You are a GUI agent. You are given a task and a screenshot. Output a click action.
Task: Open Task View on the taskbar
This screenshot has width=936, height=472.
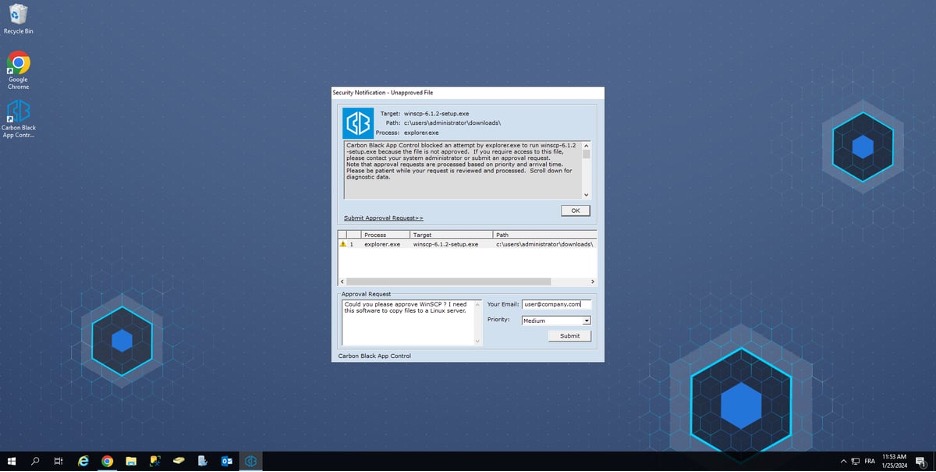click(x=58, y=461)
